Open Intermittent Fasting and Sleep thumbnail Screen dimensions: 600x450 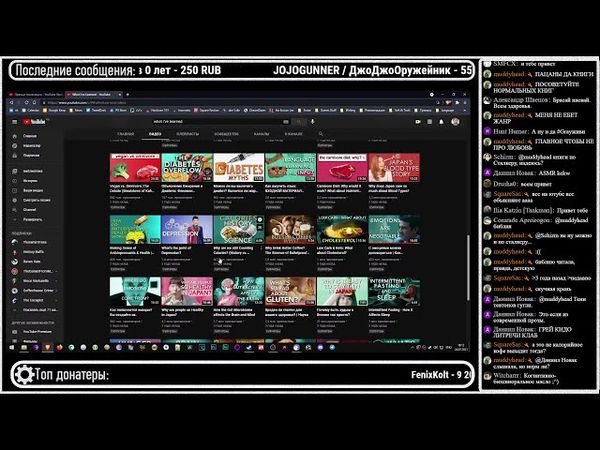coord(394,292)
